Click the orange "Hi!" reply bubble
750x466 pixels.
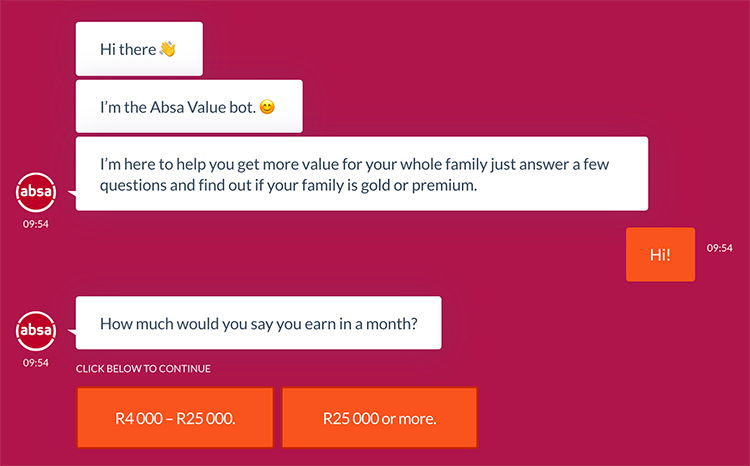[660, 254]
